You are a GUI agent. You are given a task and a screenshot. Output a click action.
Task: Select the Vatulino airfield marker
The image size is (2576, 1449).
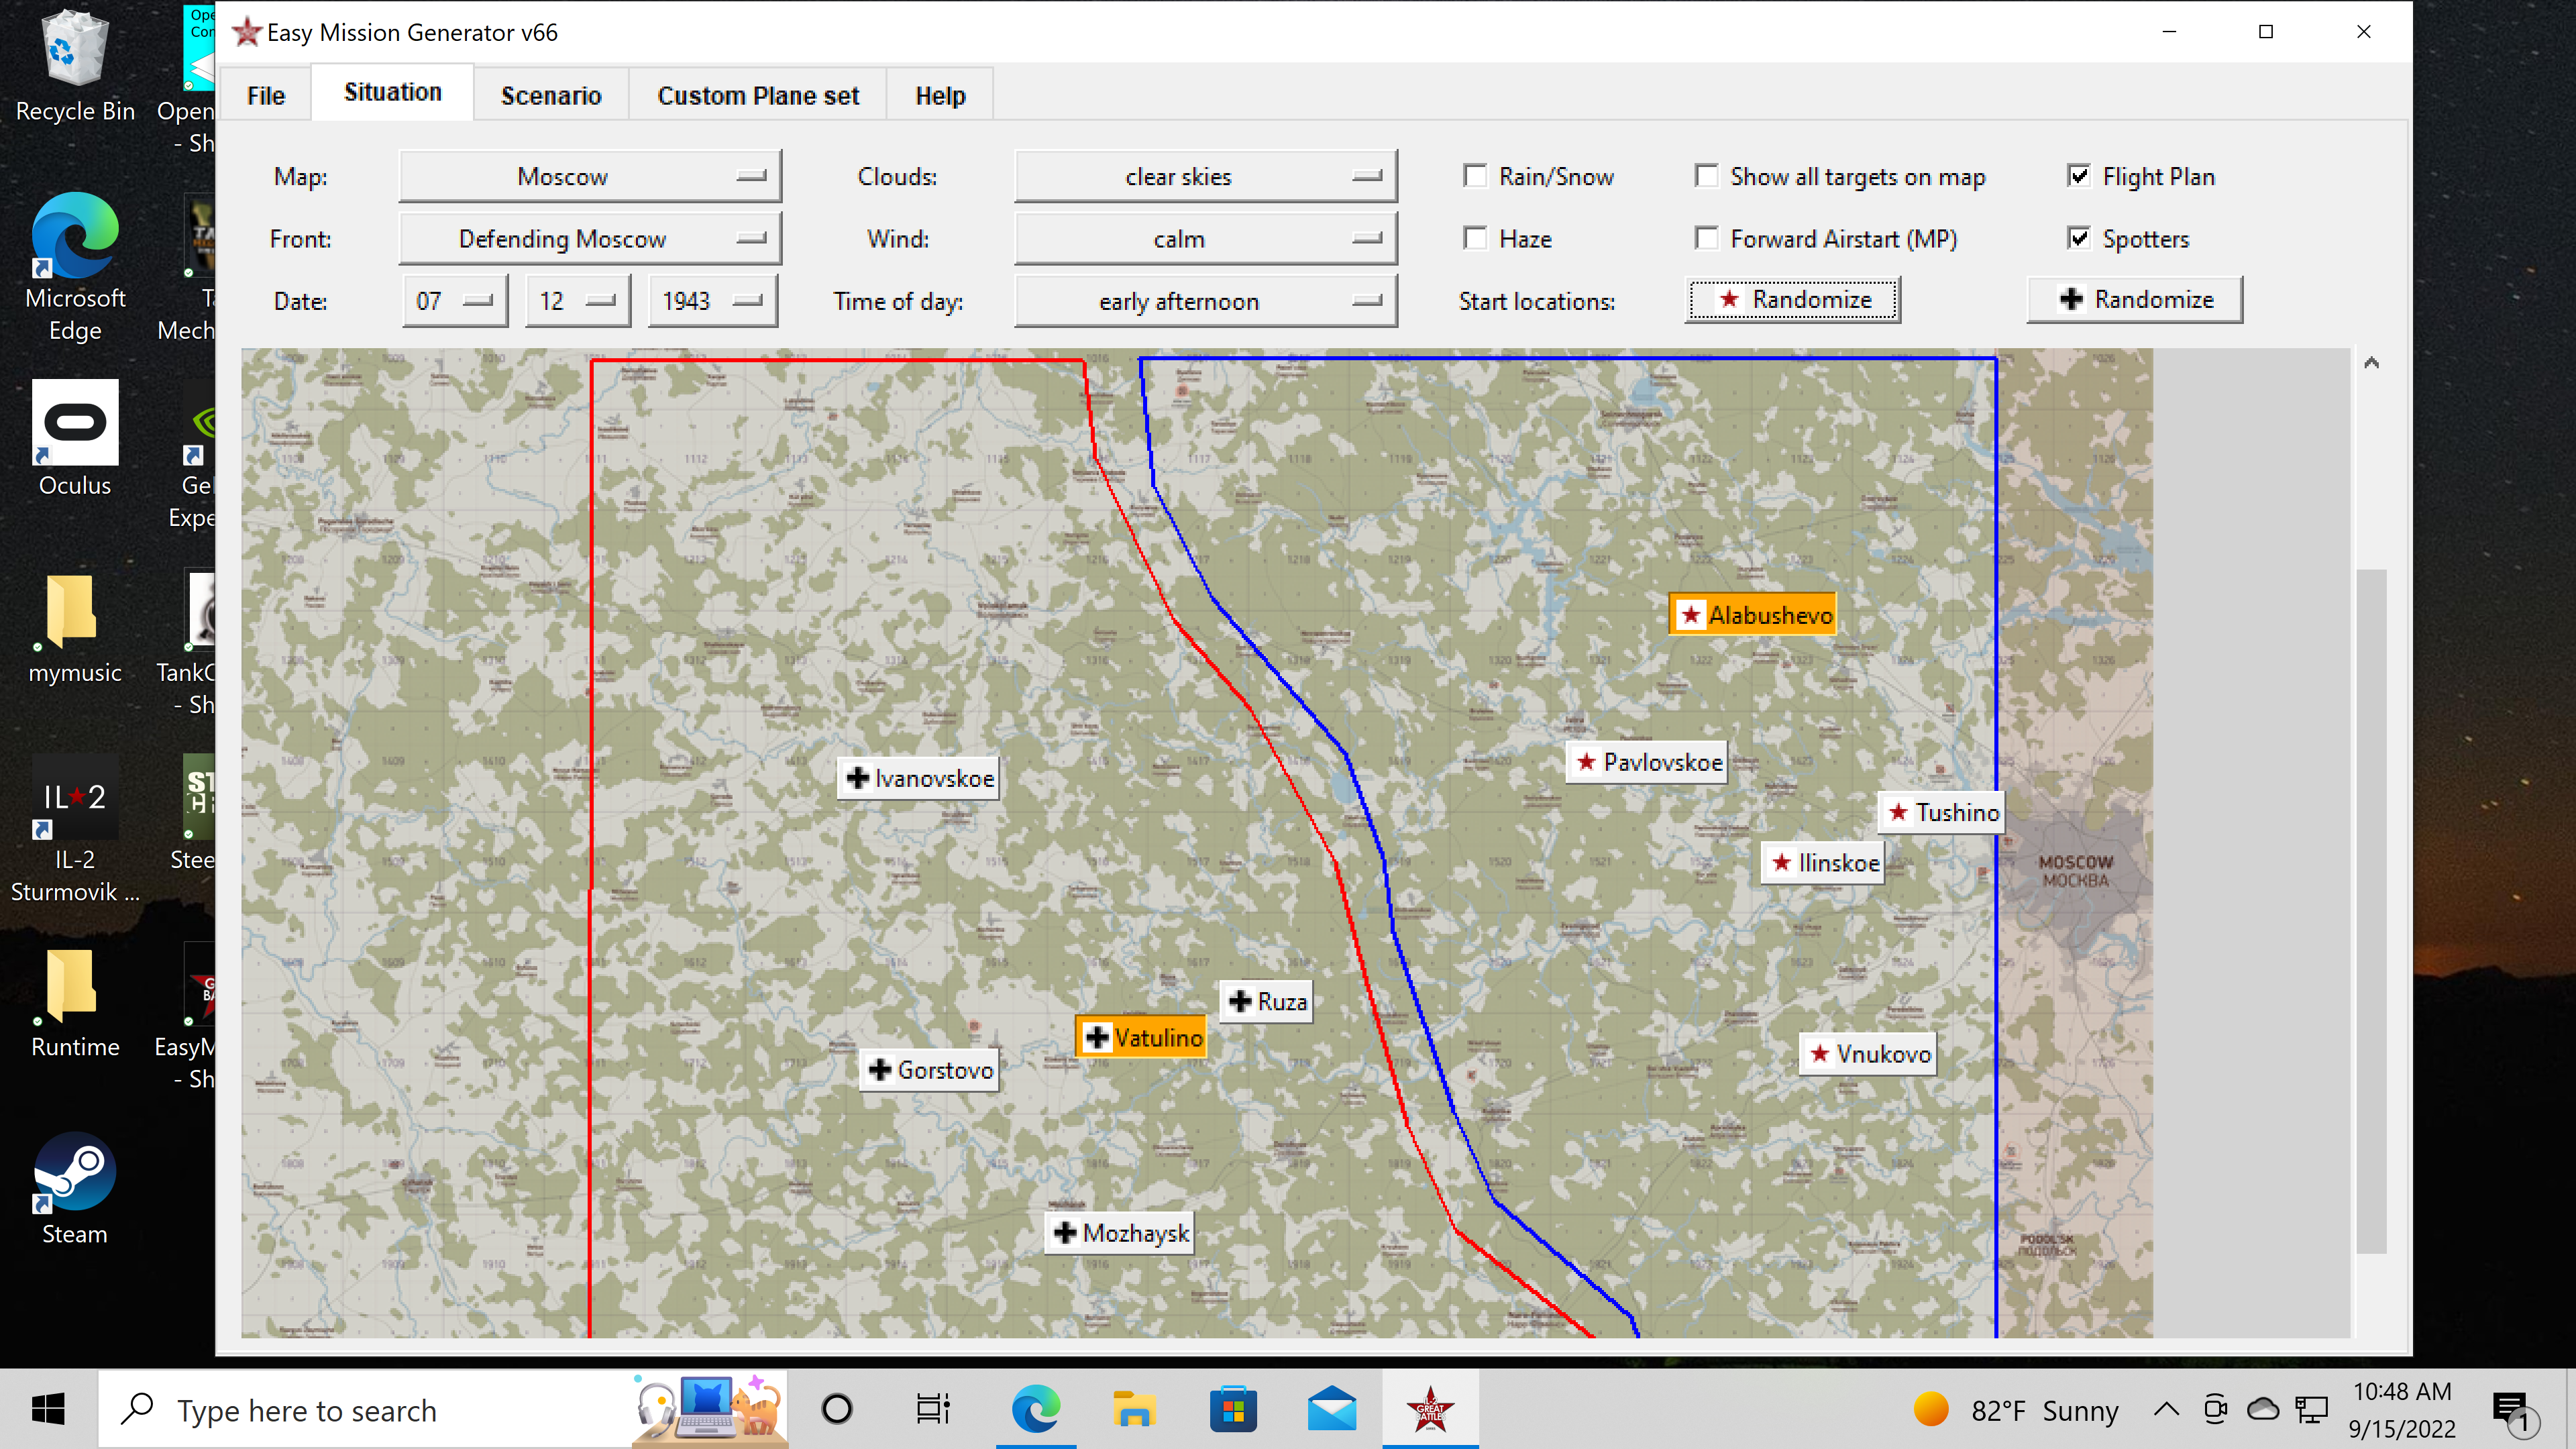click(x=1141, y=1037)
